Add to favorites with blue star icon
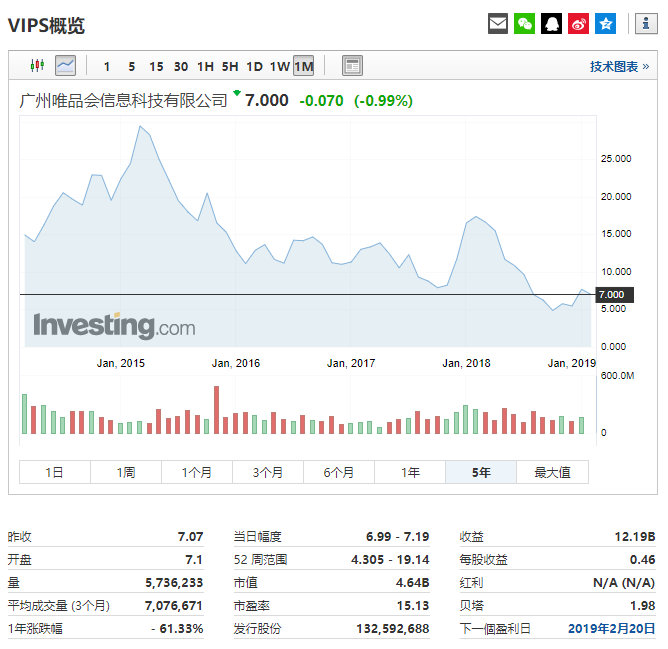668x649 pixels. coord(605,23)
